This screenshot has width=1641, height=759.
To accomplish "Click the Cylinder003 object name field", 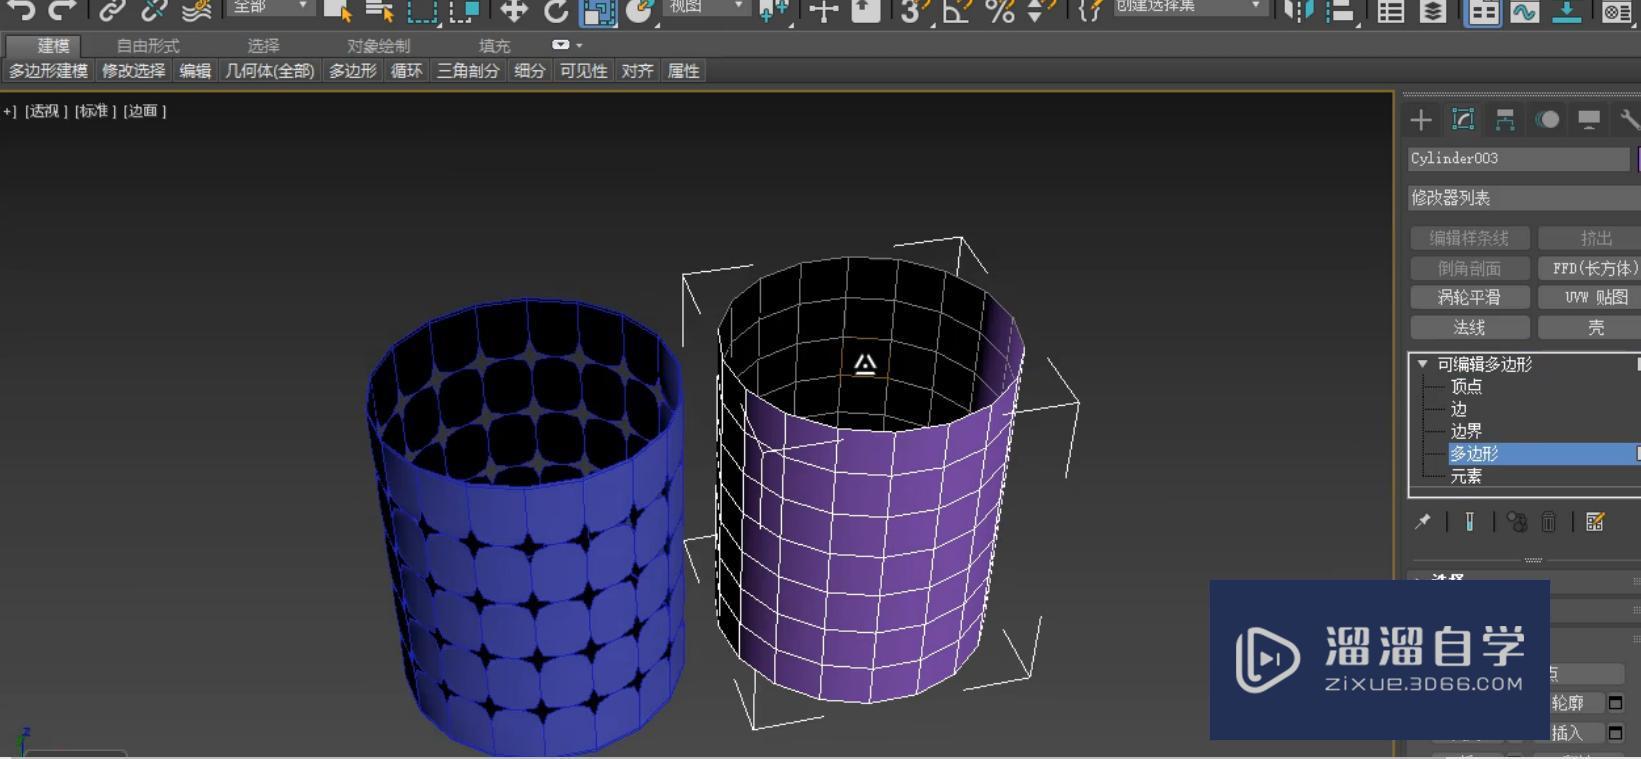I will pos(1518,158).
